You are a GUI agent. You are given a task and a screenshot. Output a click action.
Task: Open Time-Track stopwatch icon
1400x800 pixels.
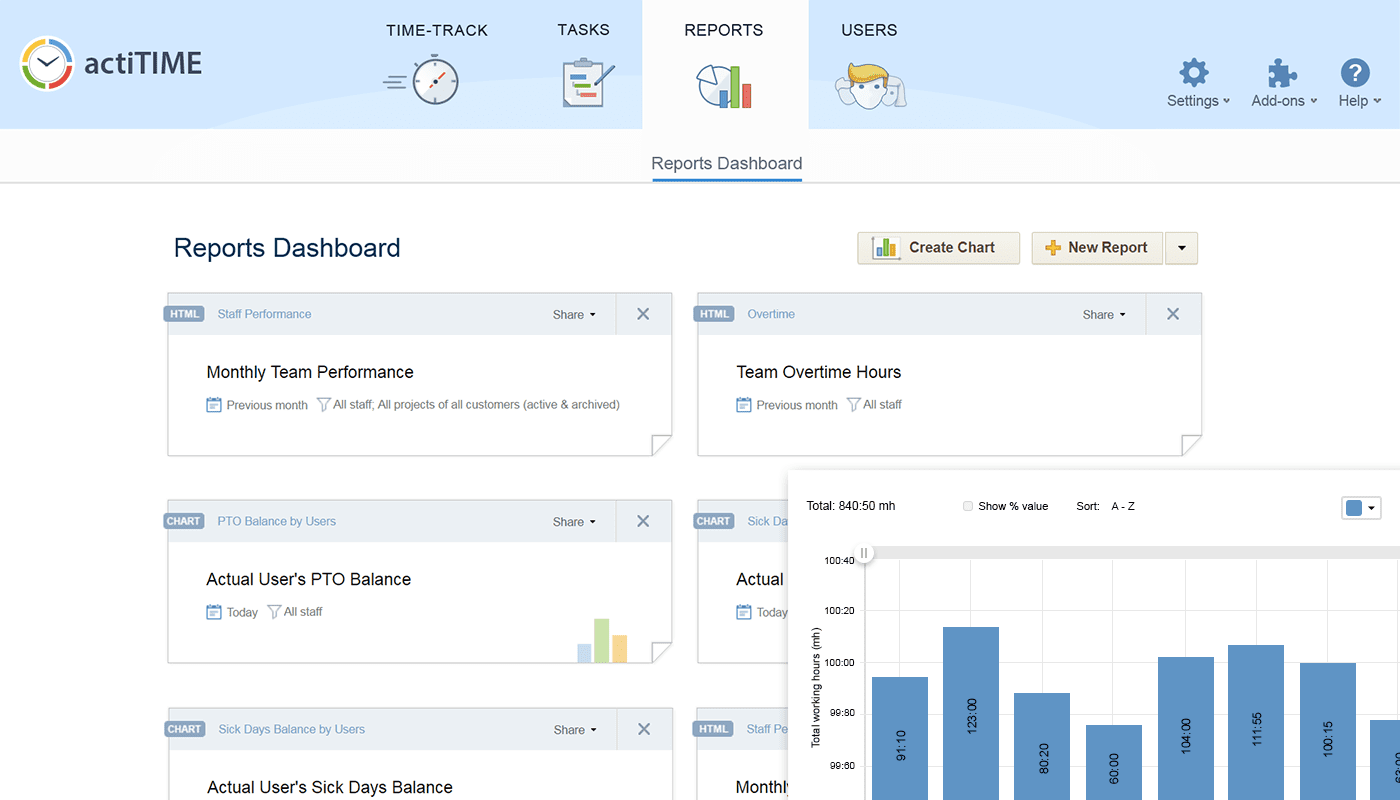pyautogui.click(x=421, y=80)
